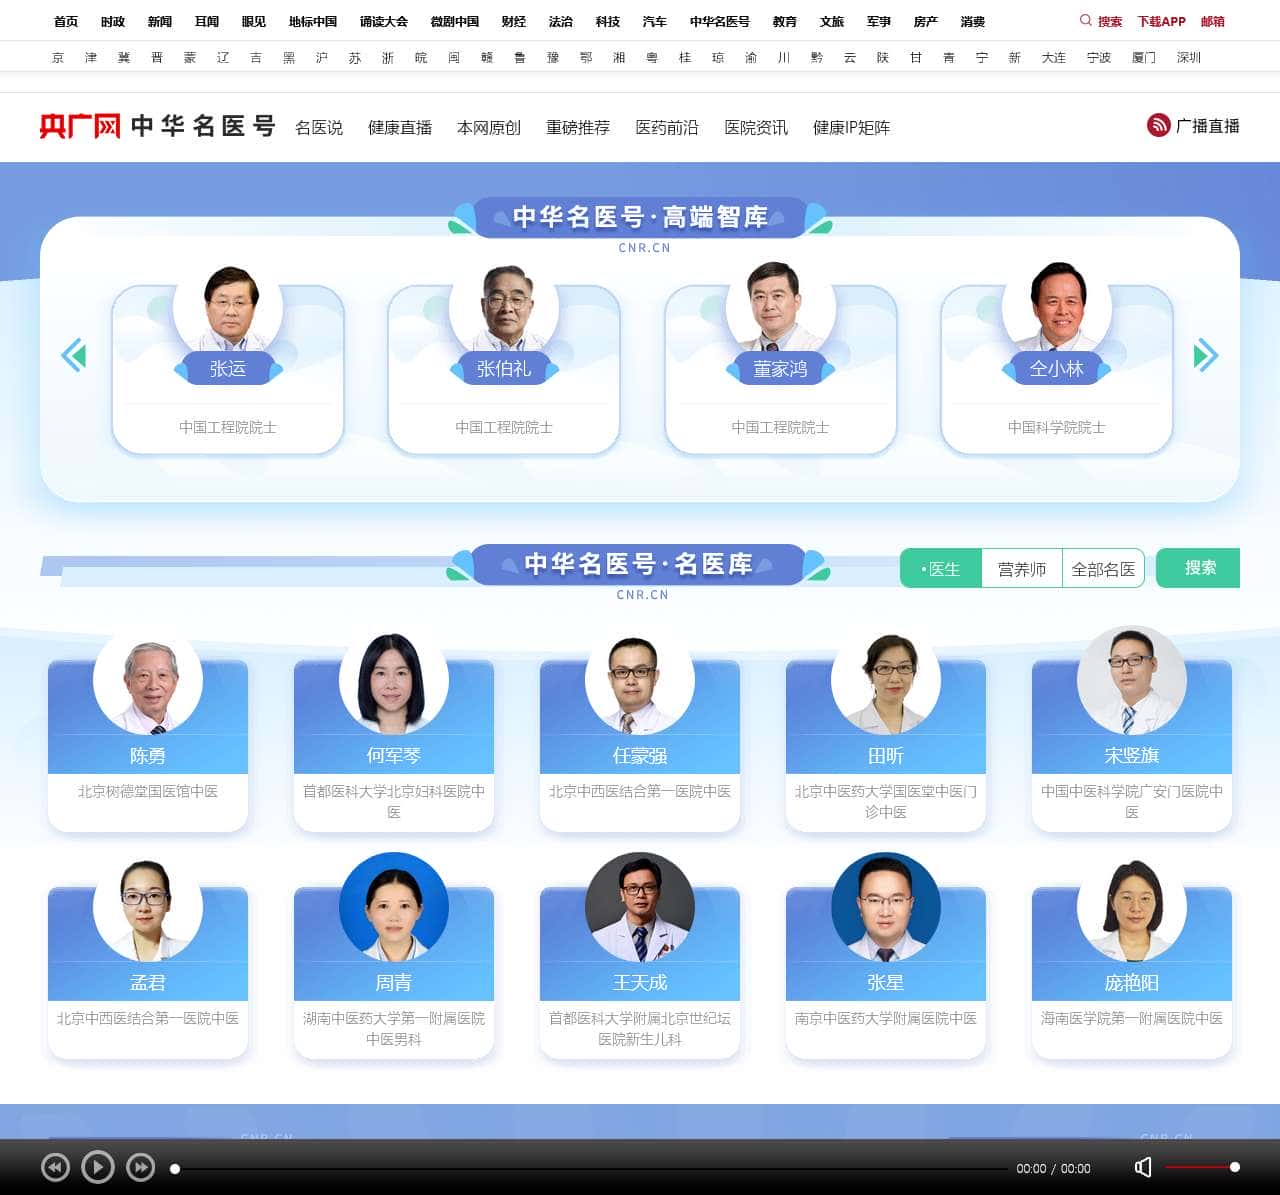The width and height of the screenshot is (1280, 1195).
Task: Open doctor 孟君's photo
Action: (148, 908)
